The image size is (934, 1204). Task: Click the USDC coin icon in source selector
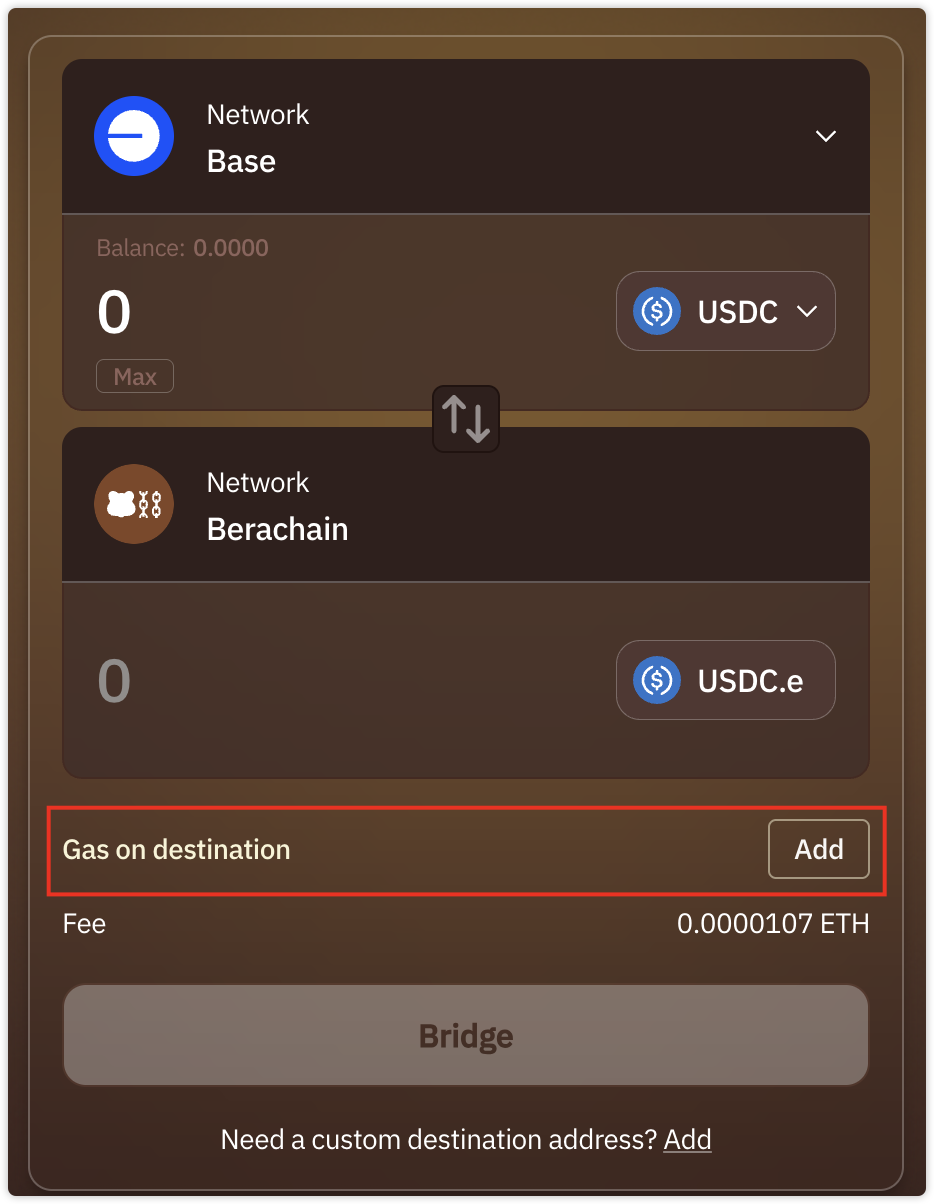(x=657, y=312)
